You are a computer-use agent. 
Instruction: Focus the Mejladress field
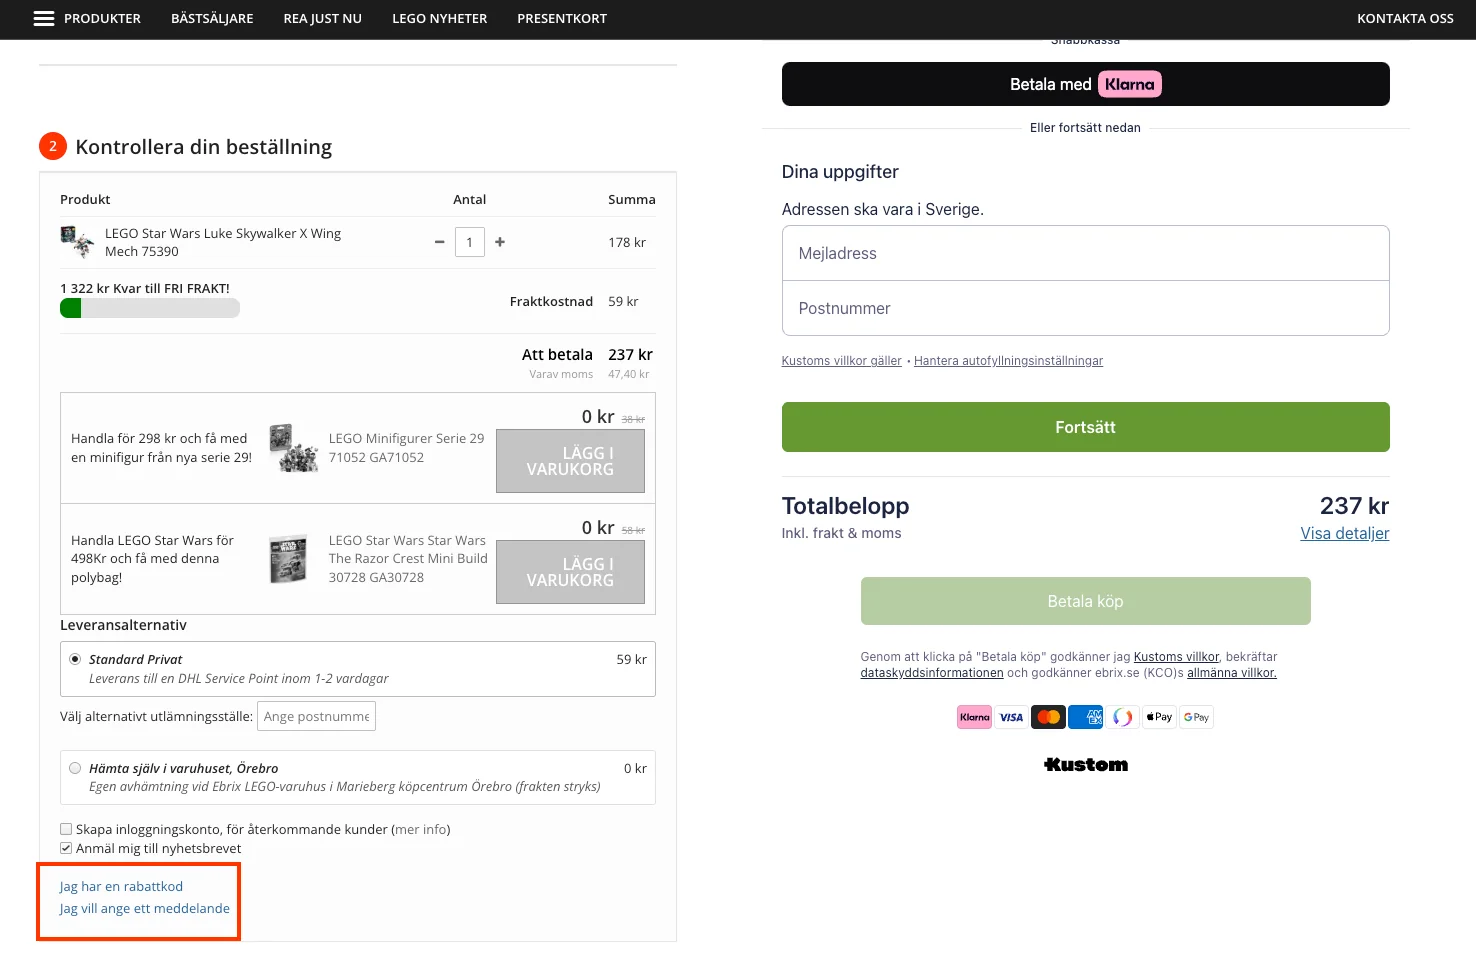(1086, 253)
